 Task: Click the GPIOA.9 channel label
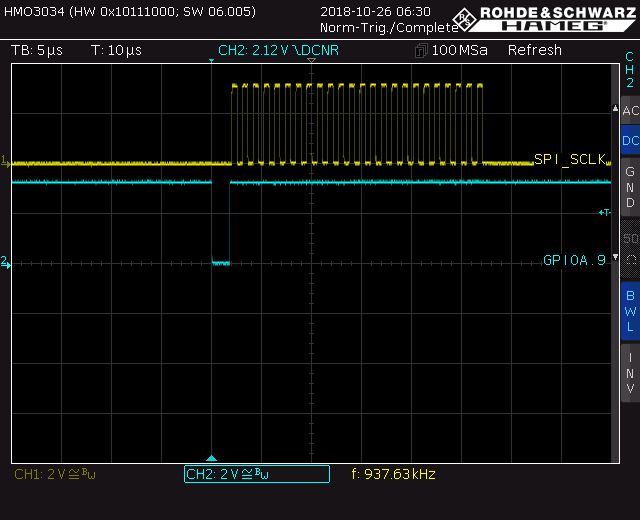tap(574, 260)
